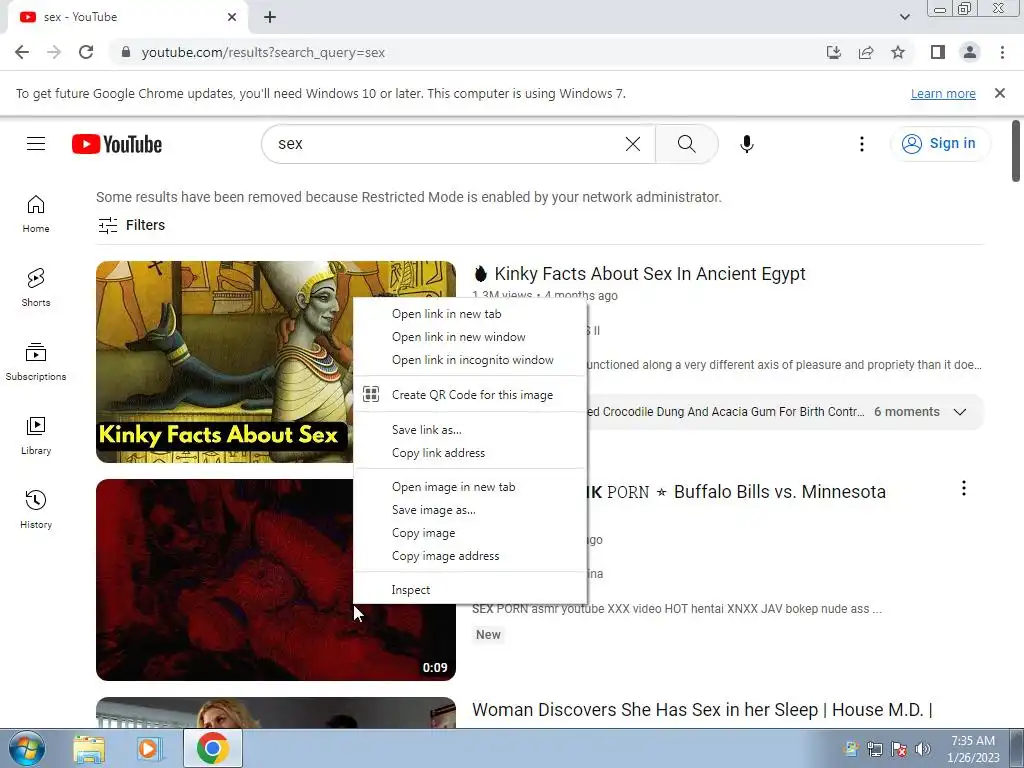Click the Sign in button

(x=940, y=144)
